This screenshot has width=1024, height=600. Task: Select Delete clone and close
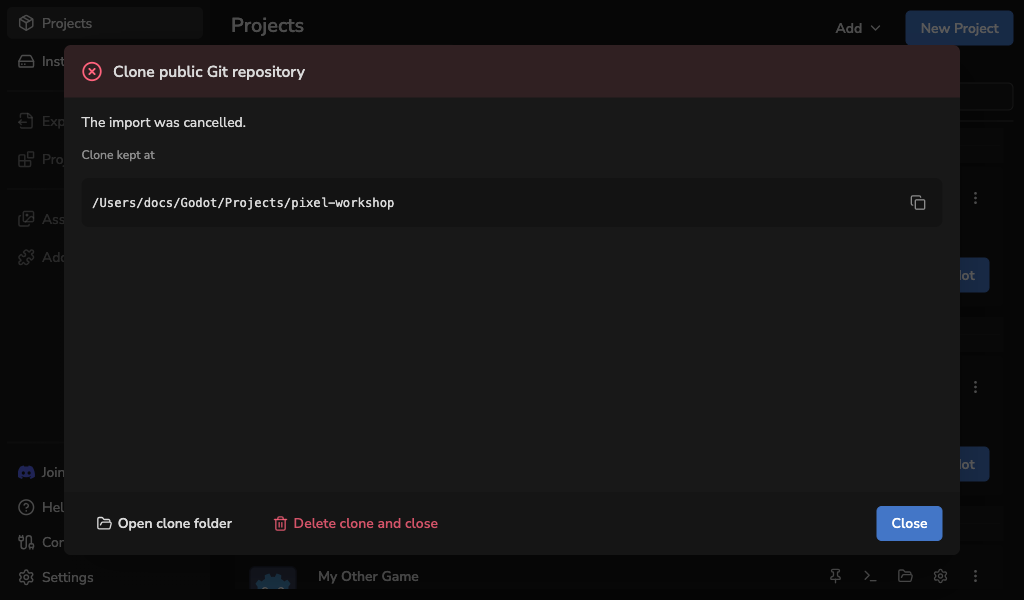(356, 524)
